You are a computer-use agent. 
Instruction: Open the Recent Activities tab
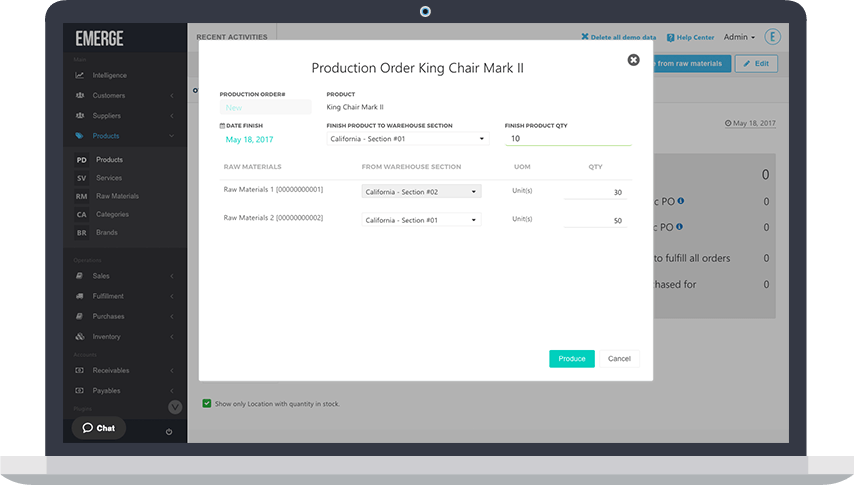coord(231,37)
